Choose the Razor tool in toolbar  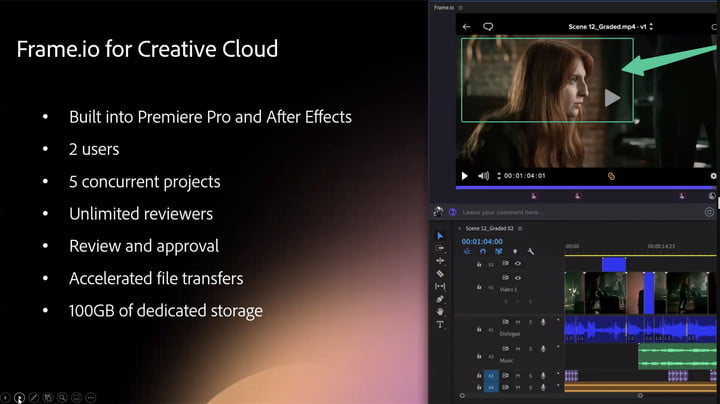(440, 273)
